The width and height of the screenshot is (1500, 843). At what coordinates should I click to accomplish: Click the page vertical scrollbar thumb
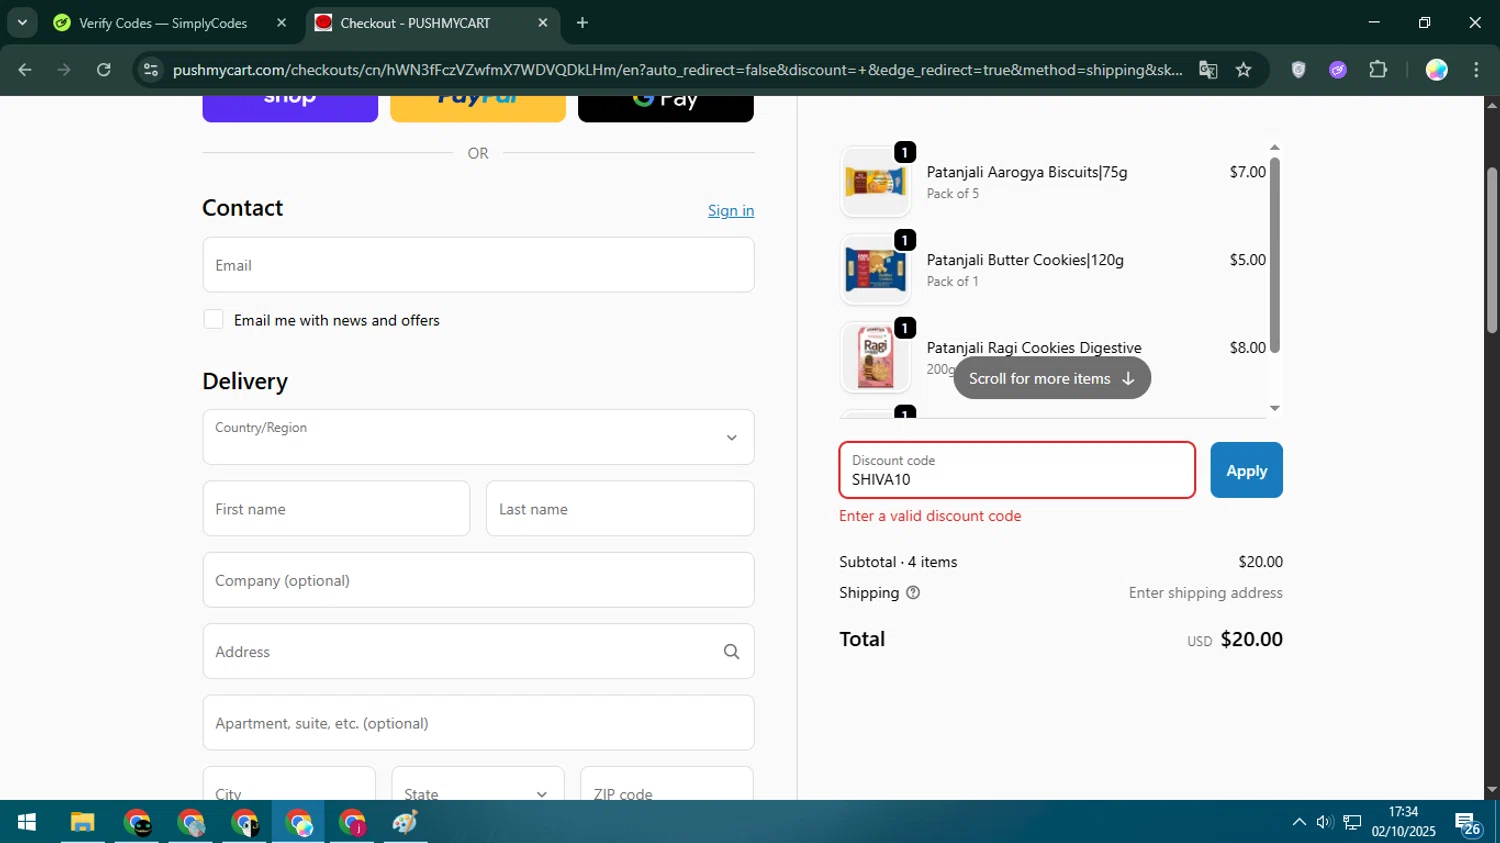pyautogui.click(x=1492, y=250)
